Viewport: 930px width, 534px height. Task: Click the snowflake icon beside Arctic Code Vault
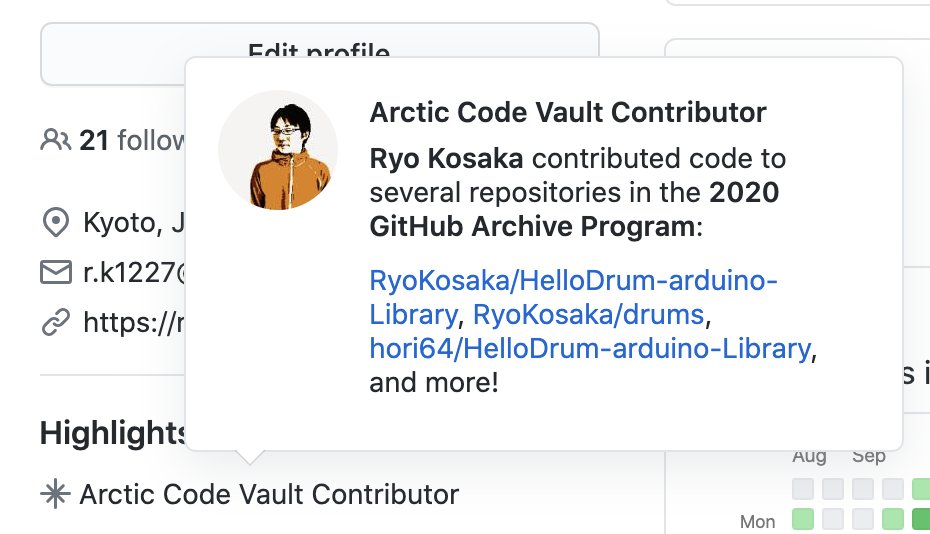(x=54, y=494)
